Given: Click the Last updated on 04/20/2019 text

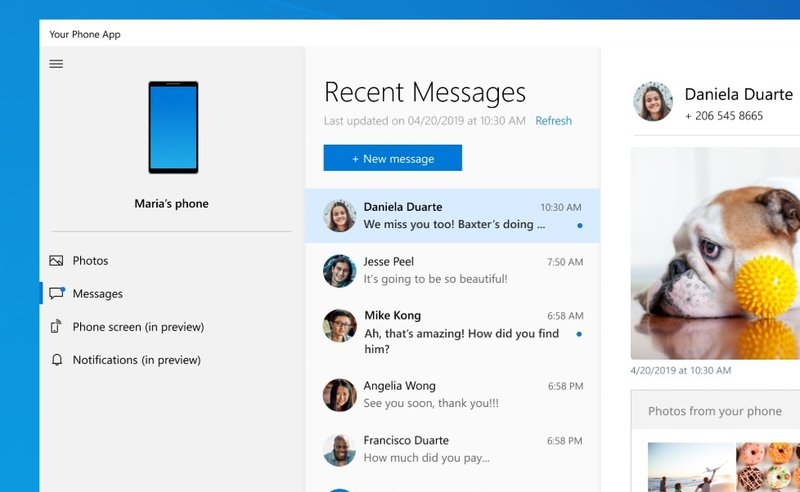Looking at the screenshot, I should 424,121.
